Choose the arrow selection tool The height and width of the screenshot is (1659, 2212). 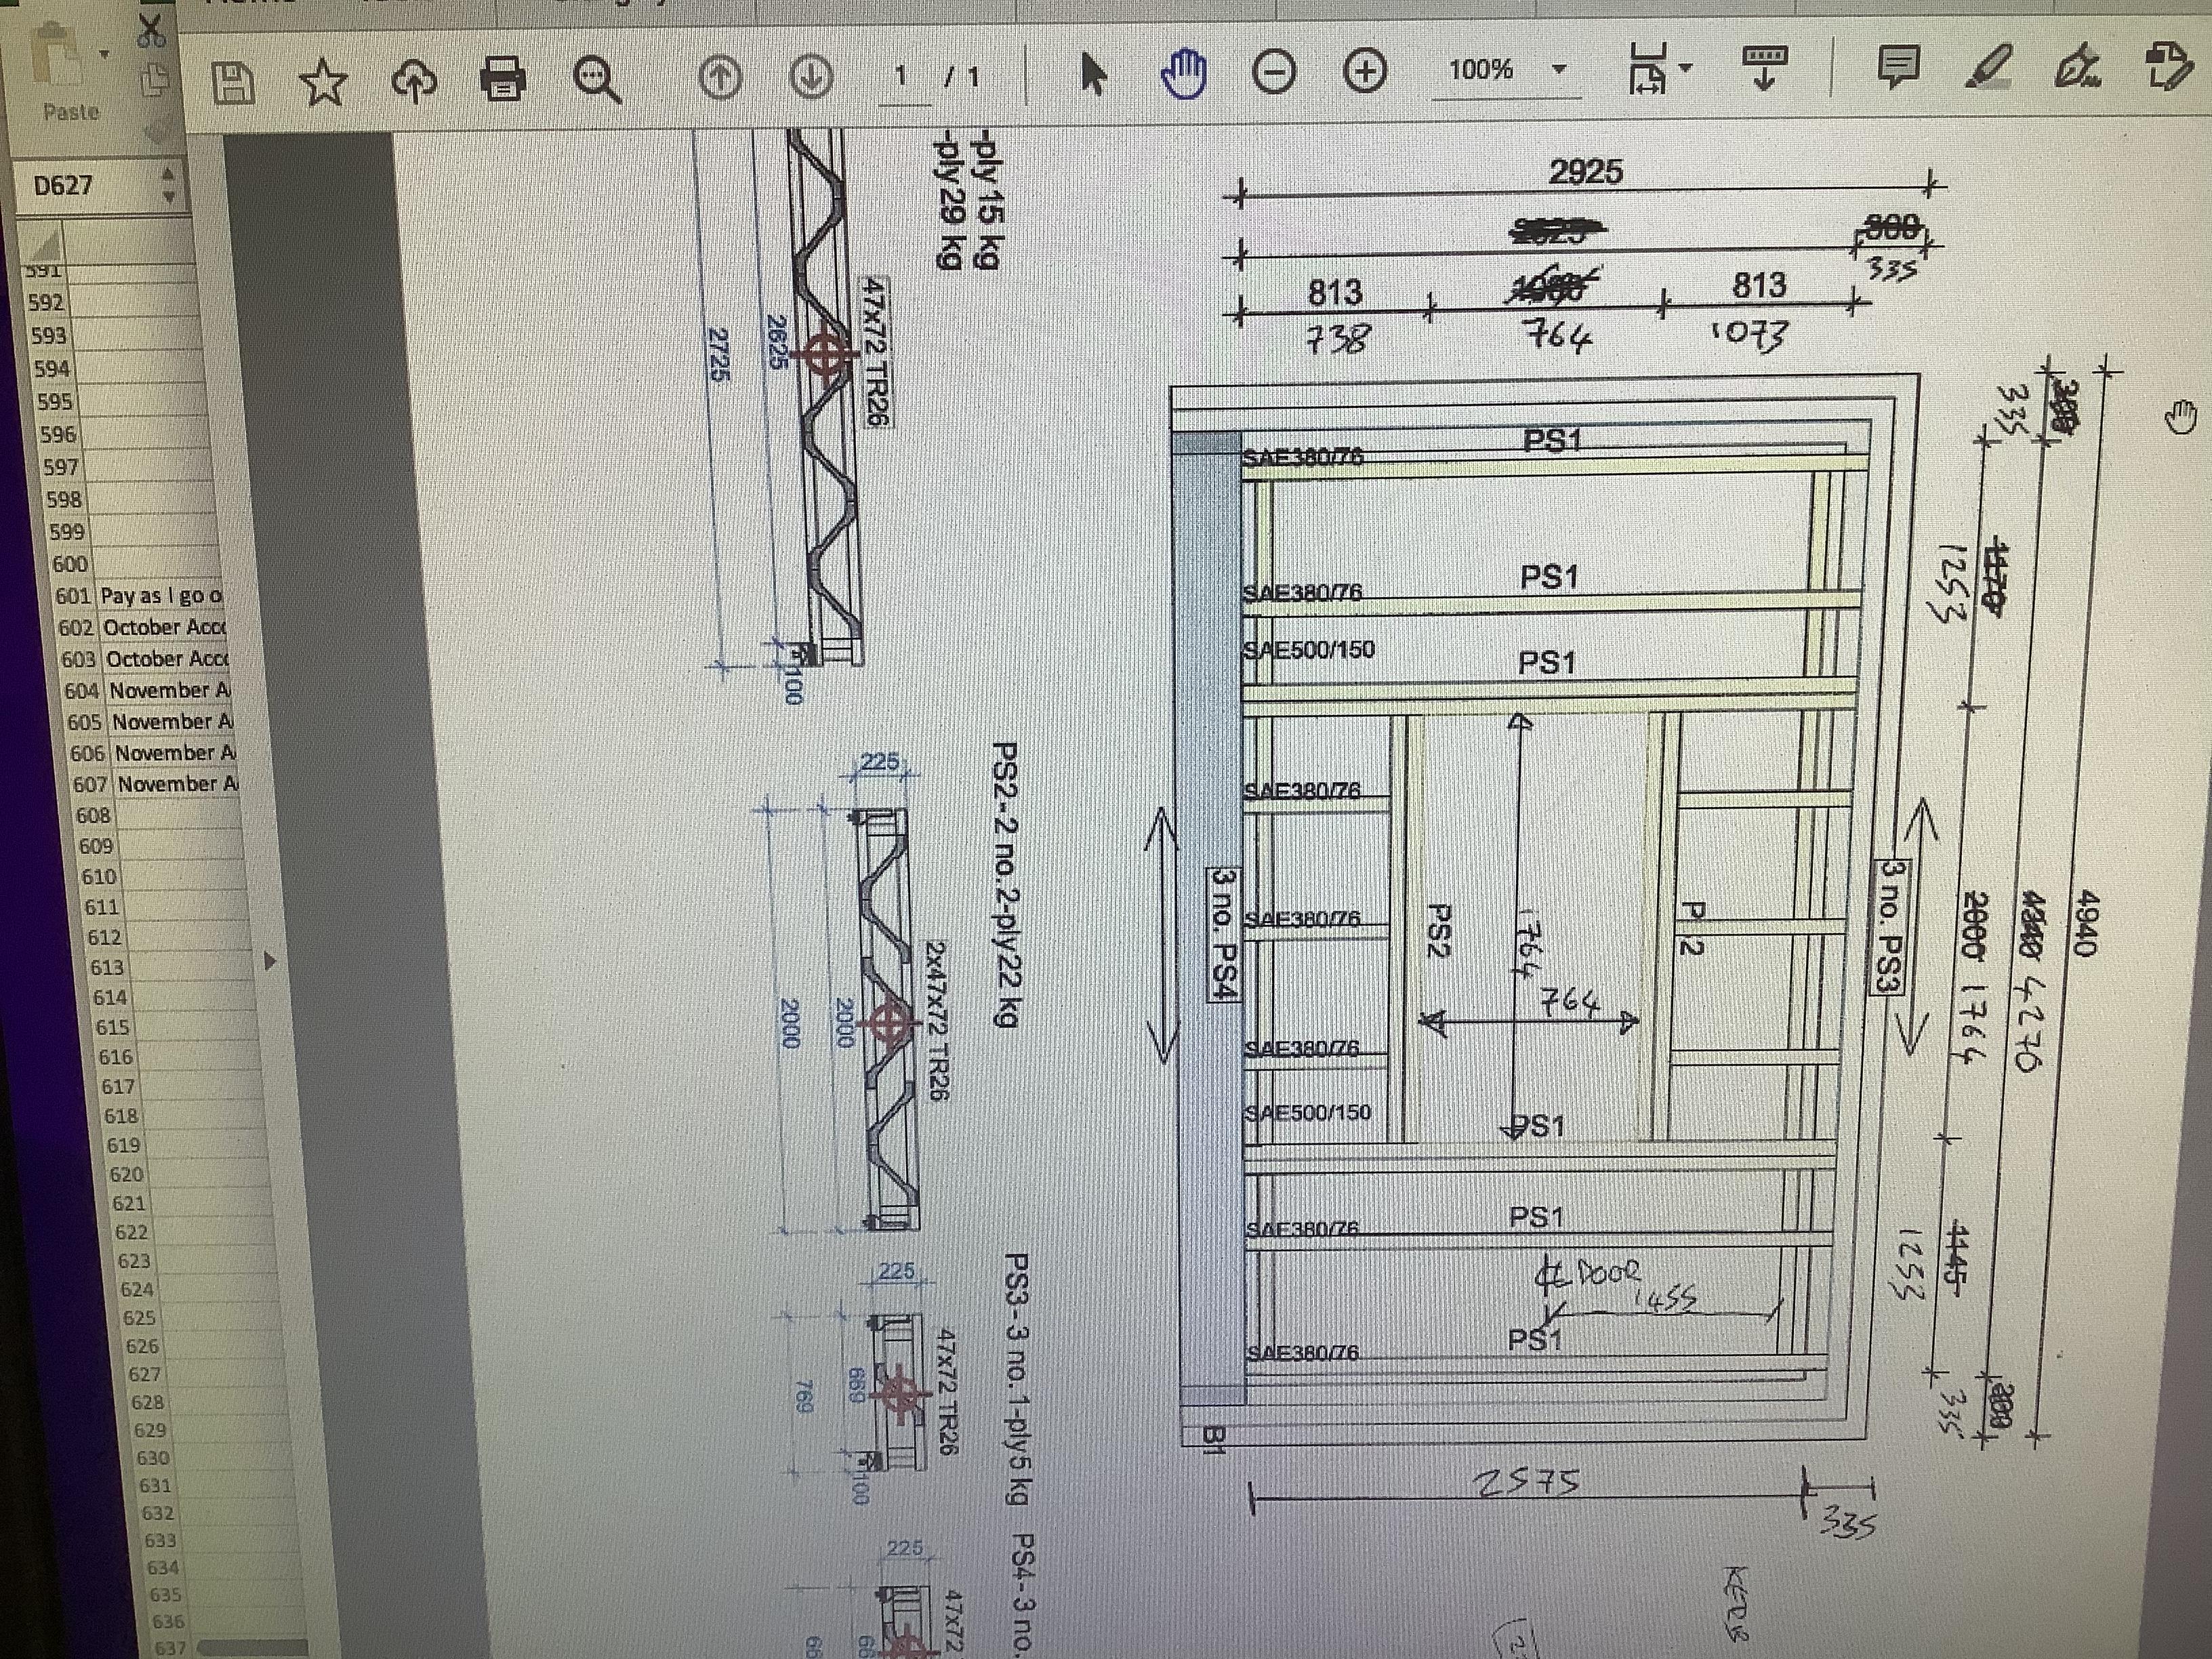pyautogui.click(x=1094, y=74)
